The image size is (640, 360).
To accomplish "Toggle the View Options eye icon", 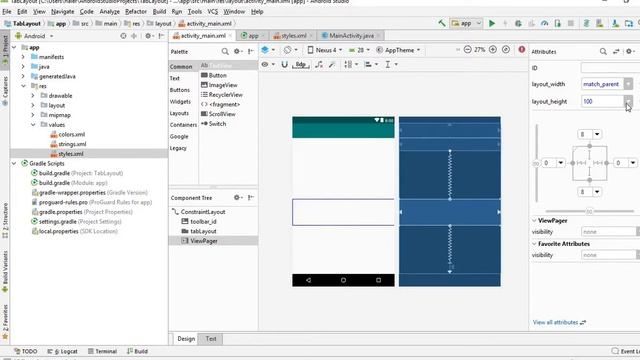I will [x=267, y=64].
